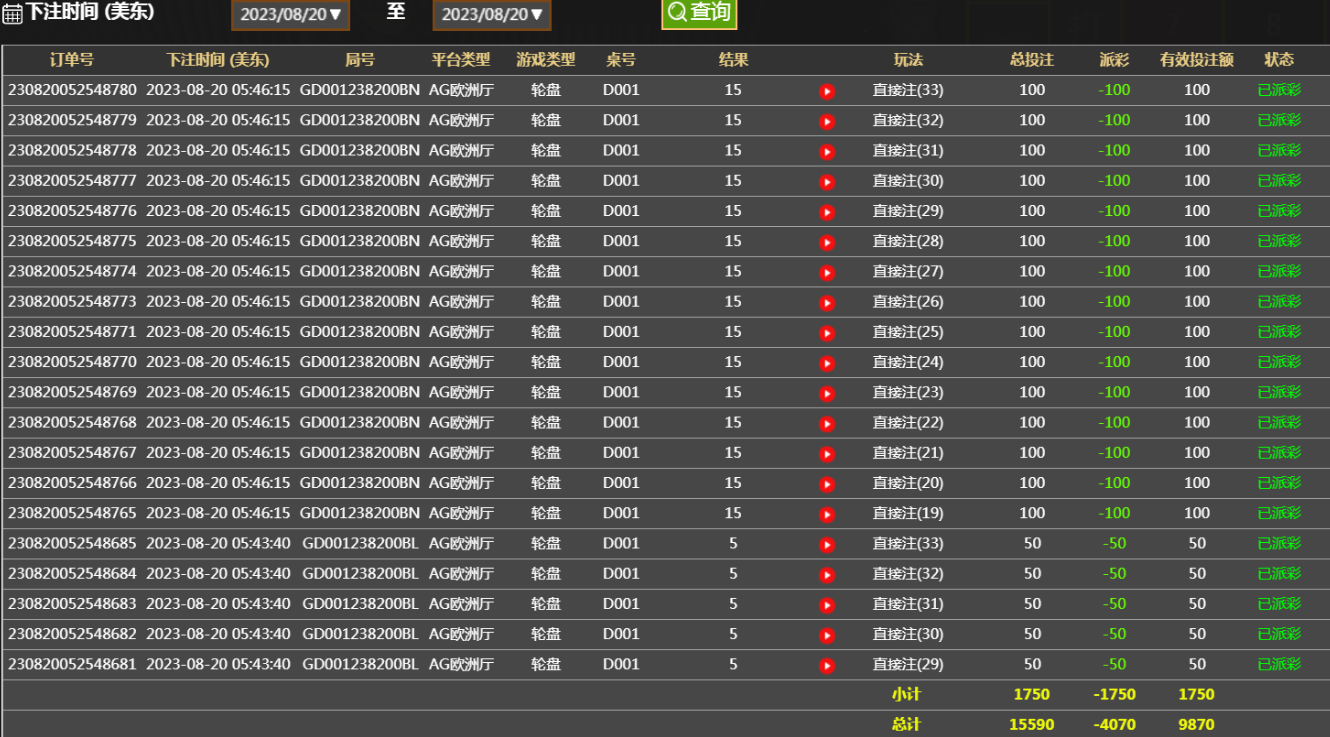Click grand total valid bet 9870

point(1197,724)
